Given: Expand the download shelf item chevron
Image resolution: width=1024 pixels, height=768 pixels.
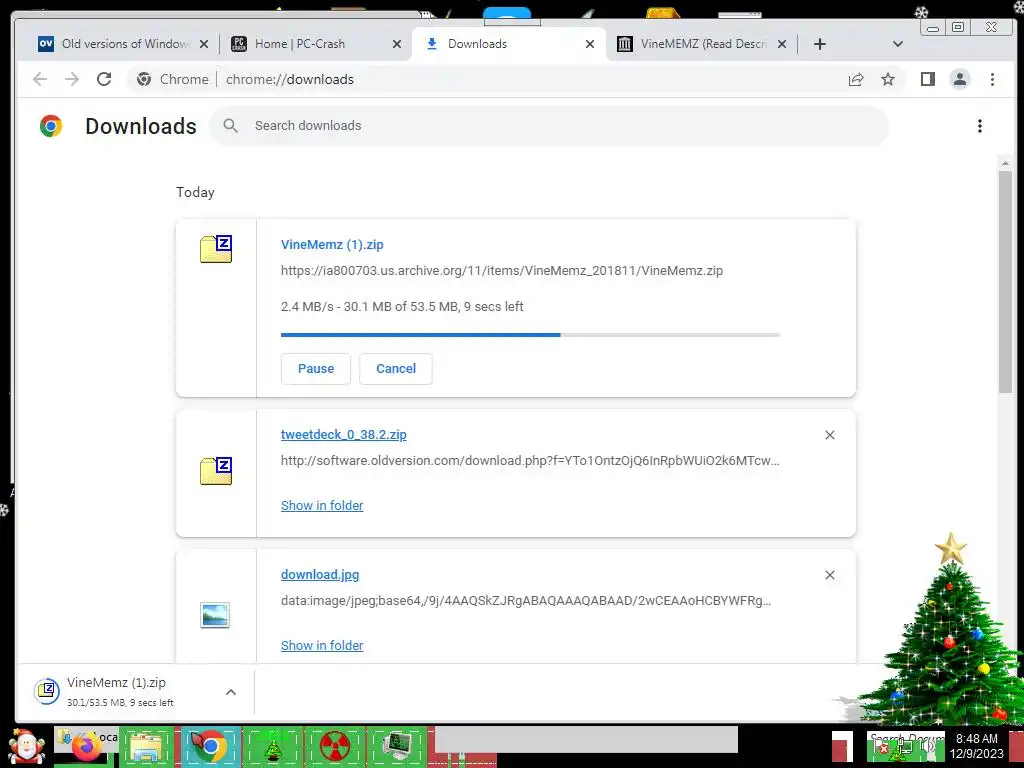Looking at the screenshot, I should point(231,692).
